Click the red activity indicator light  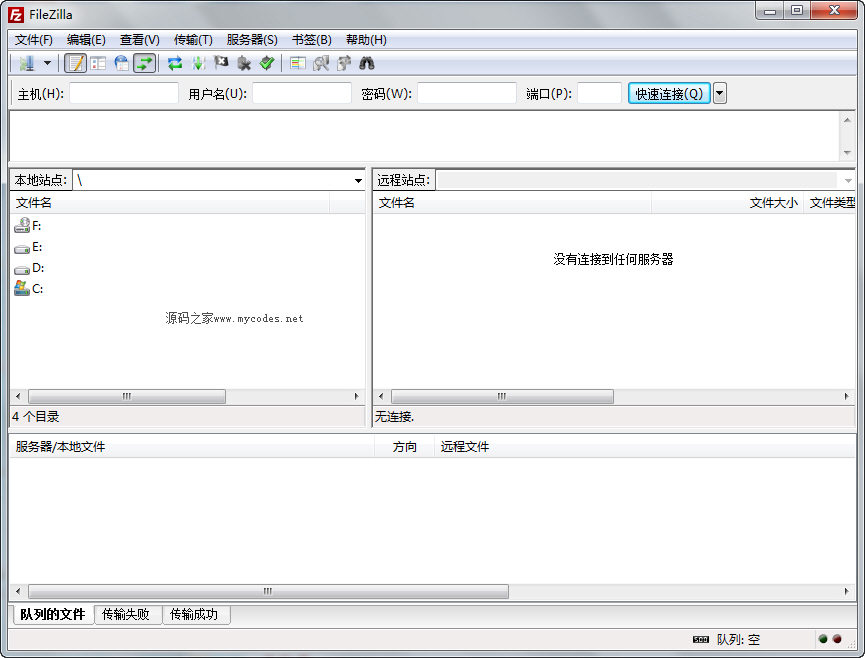click(837, 639)
